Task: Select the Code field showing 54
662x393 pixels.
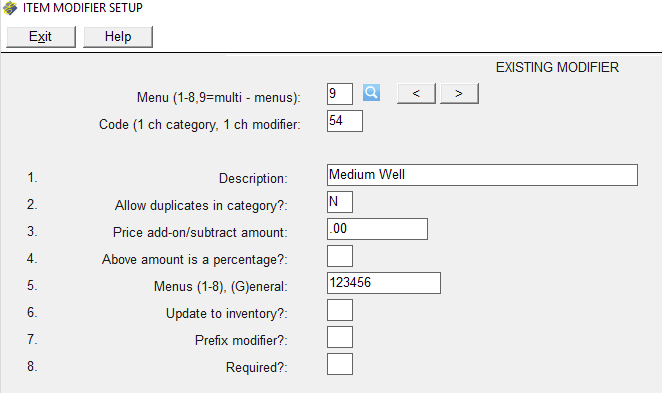Action: [x=345, y=121]
